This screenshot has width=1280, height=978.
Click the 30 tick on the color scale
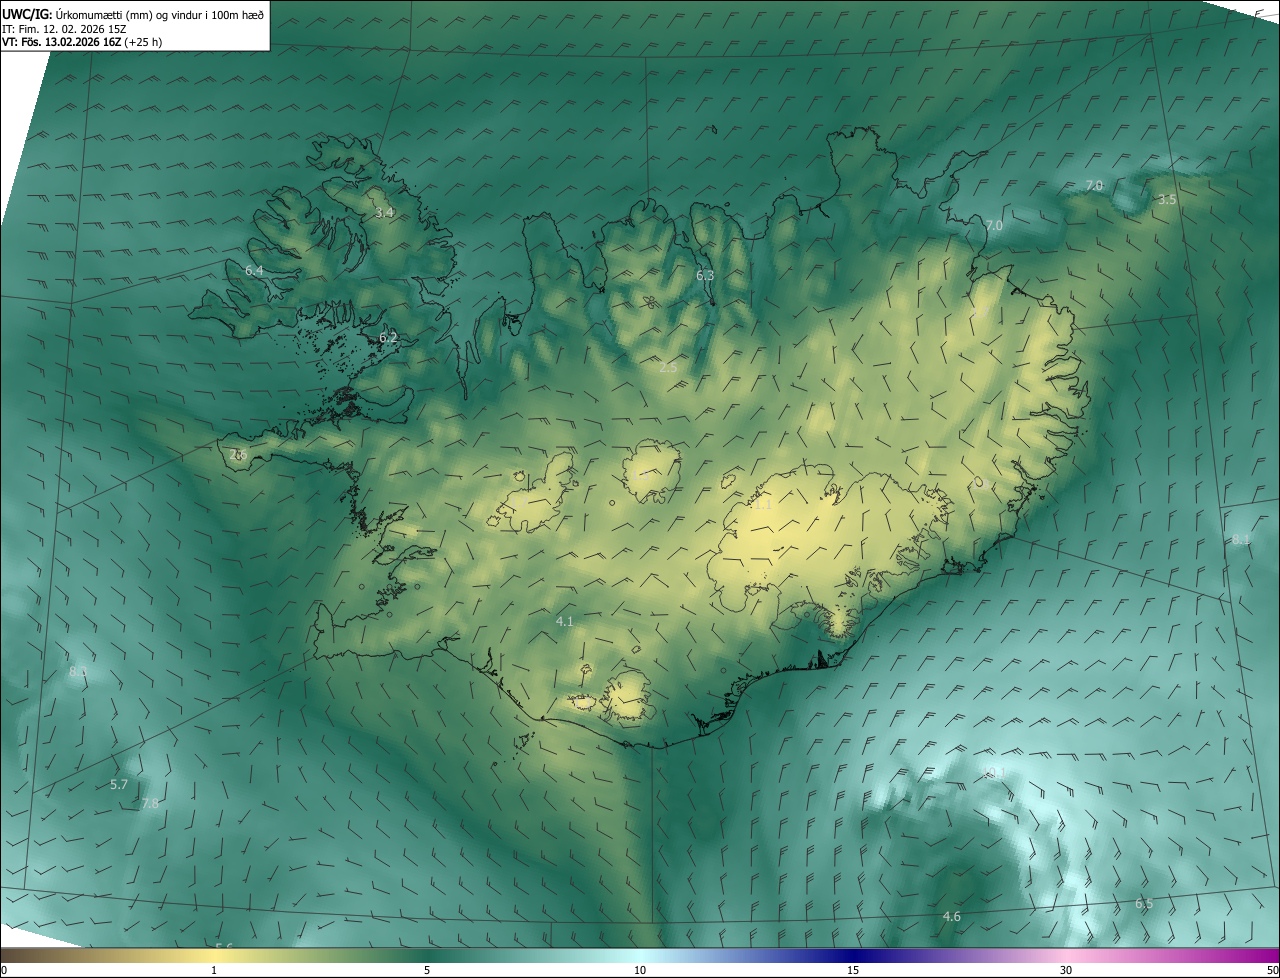coord(1066,970)
